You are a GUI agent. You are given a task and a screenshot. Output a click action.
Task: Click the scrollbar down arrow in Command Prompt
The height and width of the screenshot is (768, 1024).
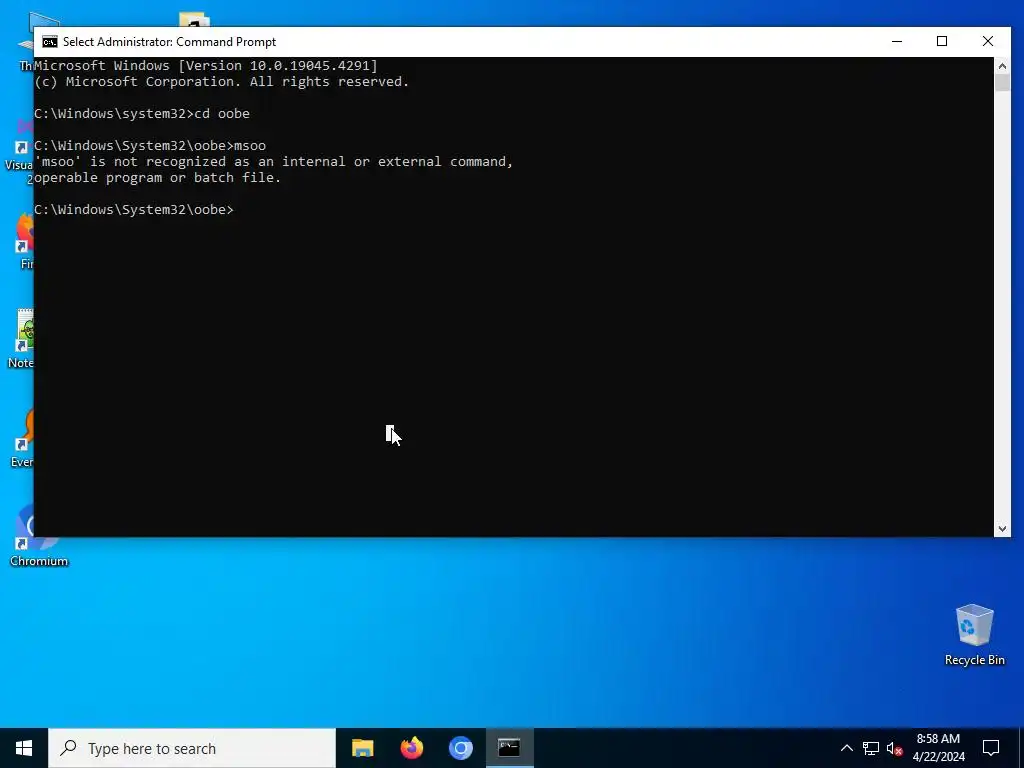click(1002, 529)
